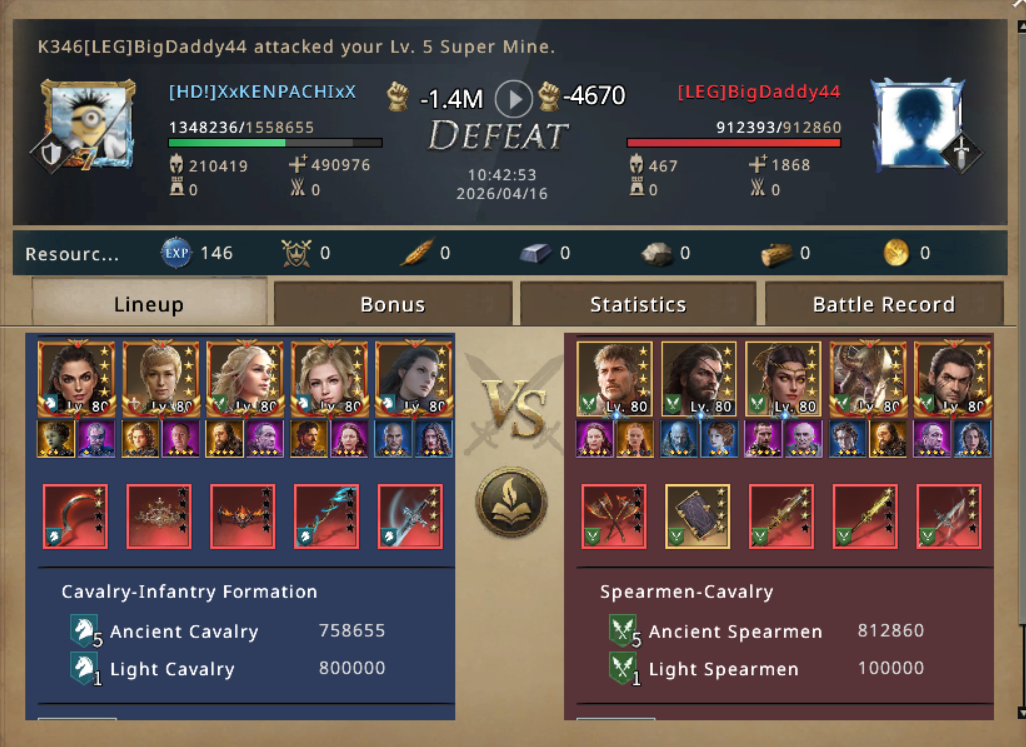Click the wood log resource icon

point(776,253)
